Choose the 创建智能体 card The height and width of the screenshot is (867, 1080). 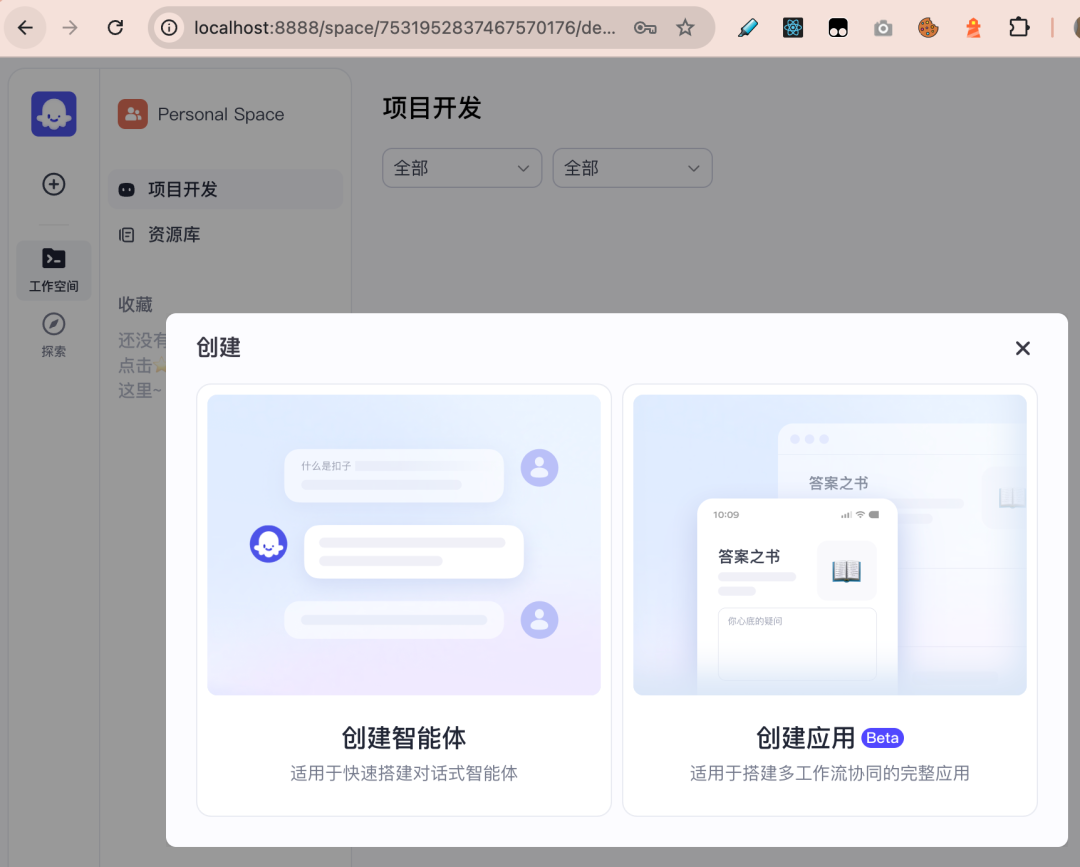pyautogui.click(x=404, y=598)
